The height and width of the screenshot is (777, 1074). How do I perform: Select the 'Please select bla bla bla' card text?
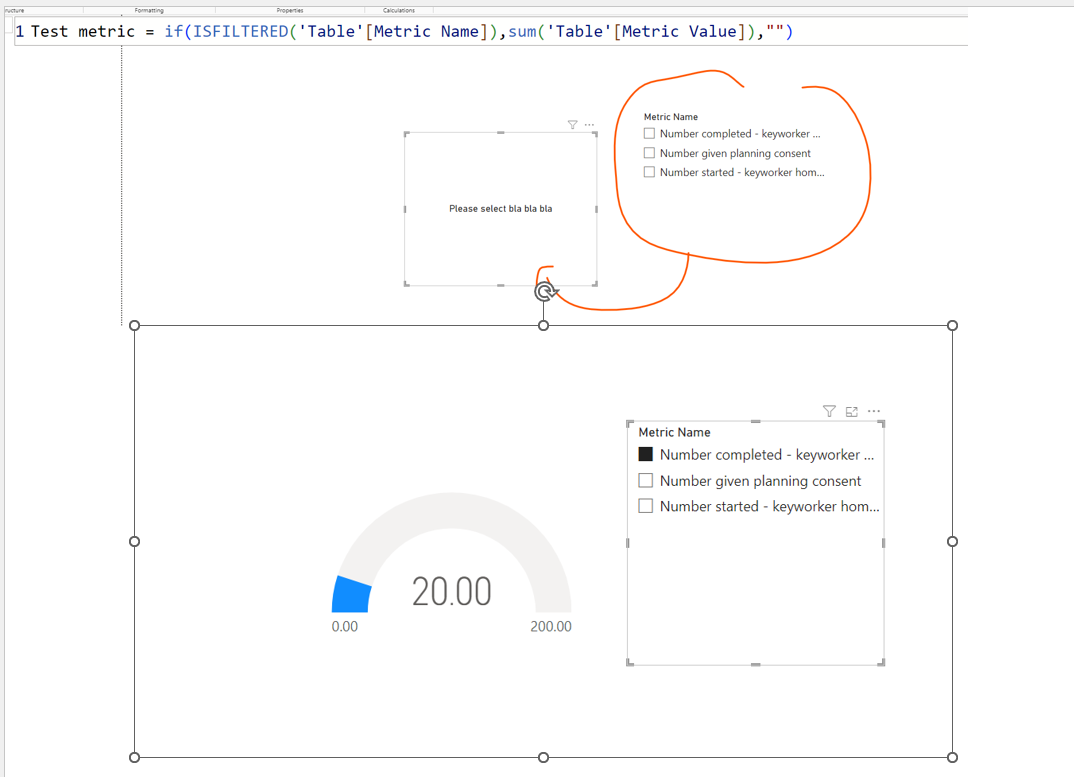(501, 208)
